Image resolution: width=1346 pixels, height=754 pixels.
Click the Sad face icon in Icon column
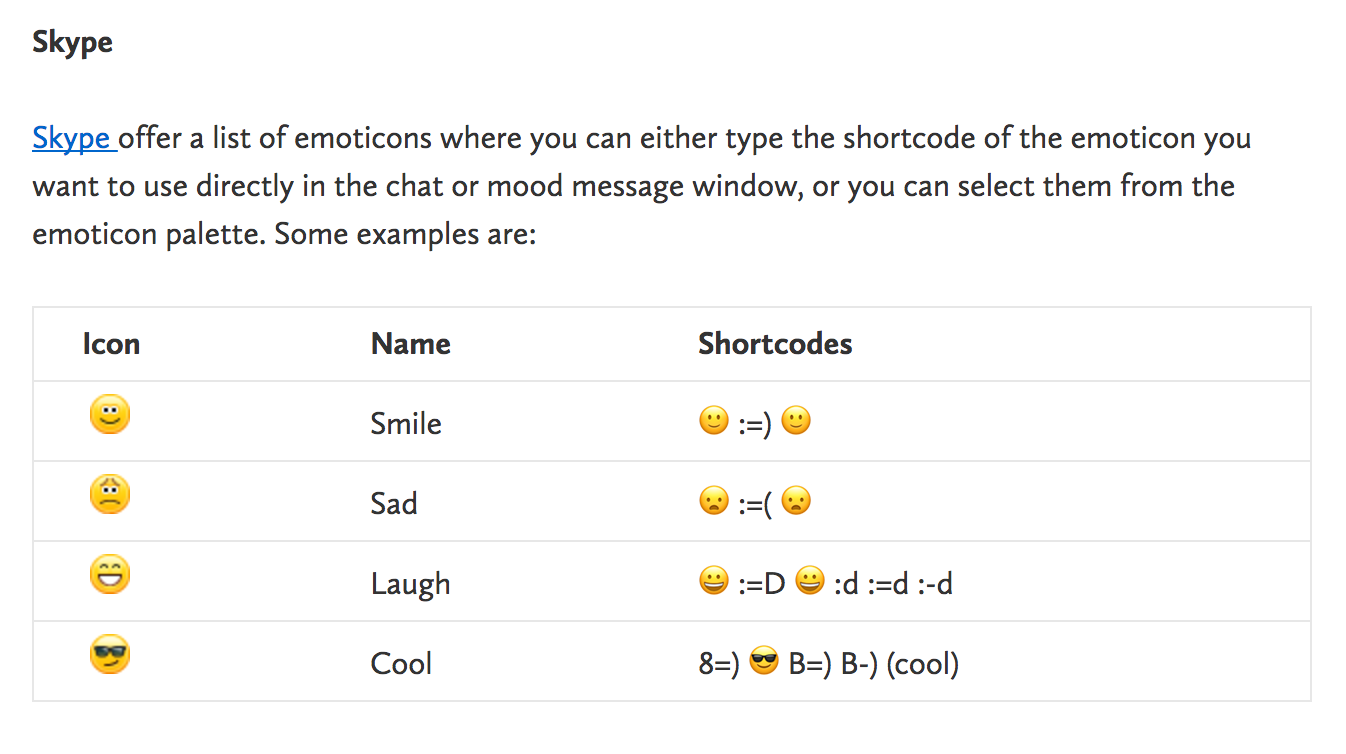pyautogui.click(x=110, y=494)
